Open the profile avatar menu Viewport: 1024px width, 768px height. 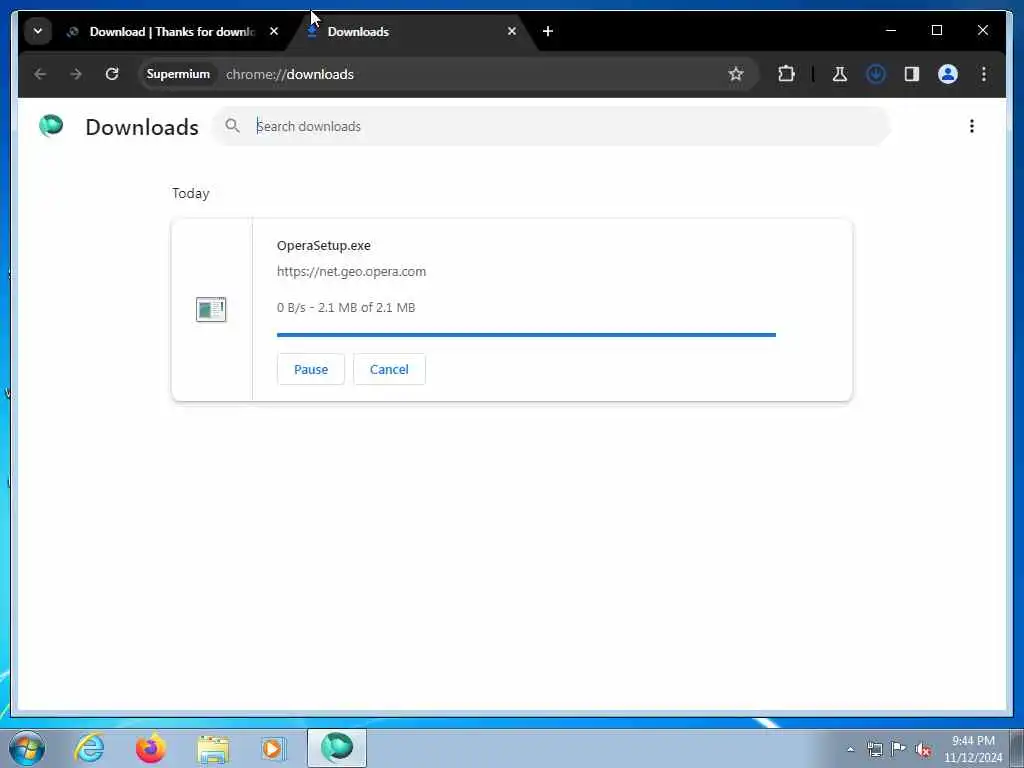[x=948, y=74]
